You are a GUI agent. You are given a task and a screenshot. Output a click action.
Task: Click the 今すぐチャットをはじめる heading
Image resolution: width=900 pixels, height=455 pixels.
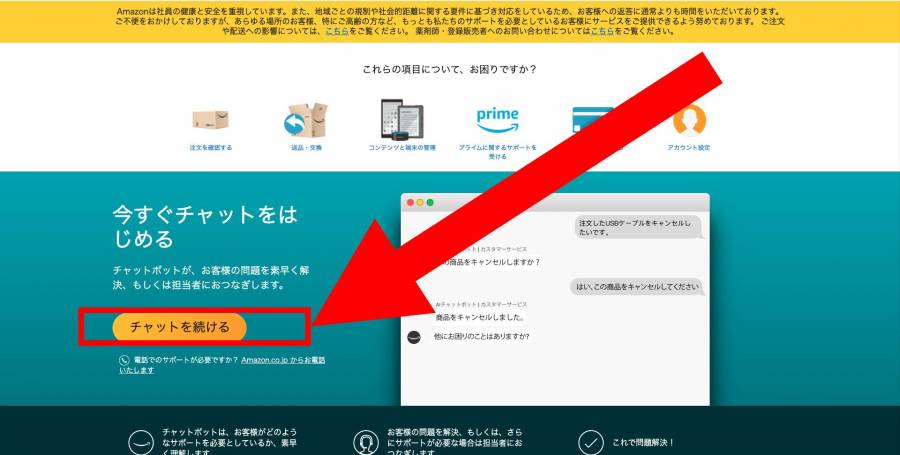pyautogui.click(x=205, y=226)
